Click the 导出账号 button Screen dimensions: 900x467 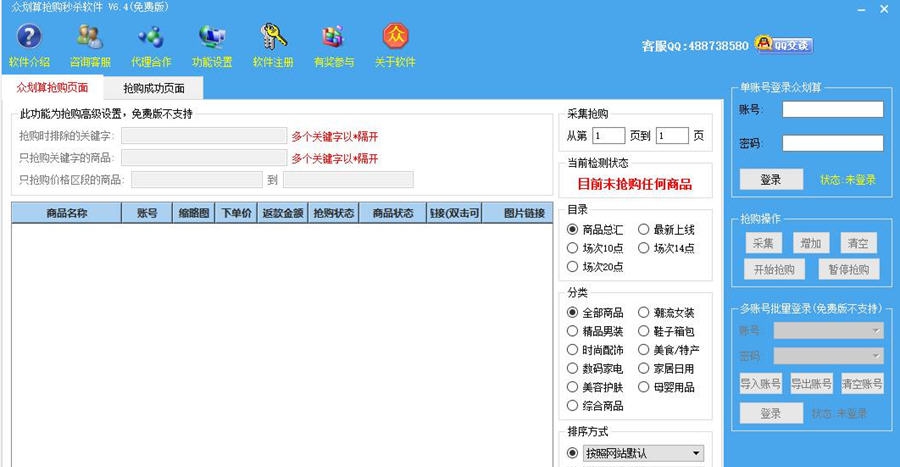(x=811, y=384)
